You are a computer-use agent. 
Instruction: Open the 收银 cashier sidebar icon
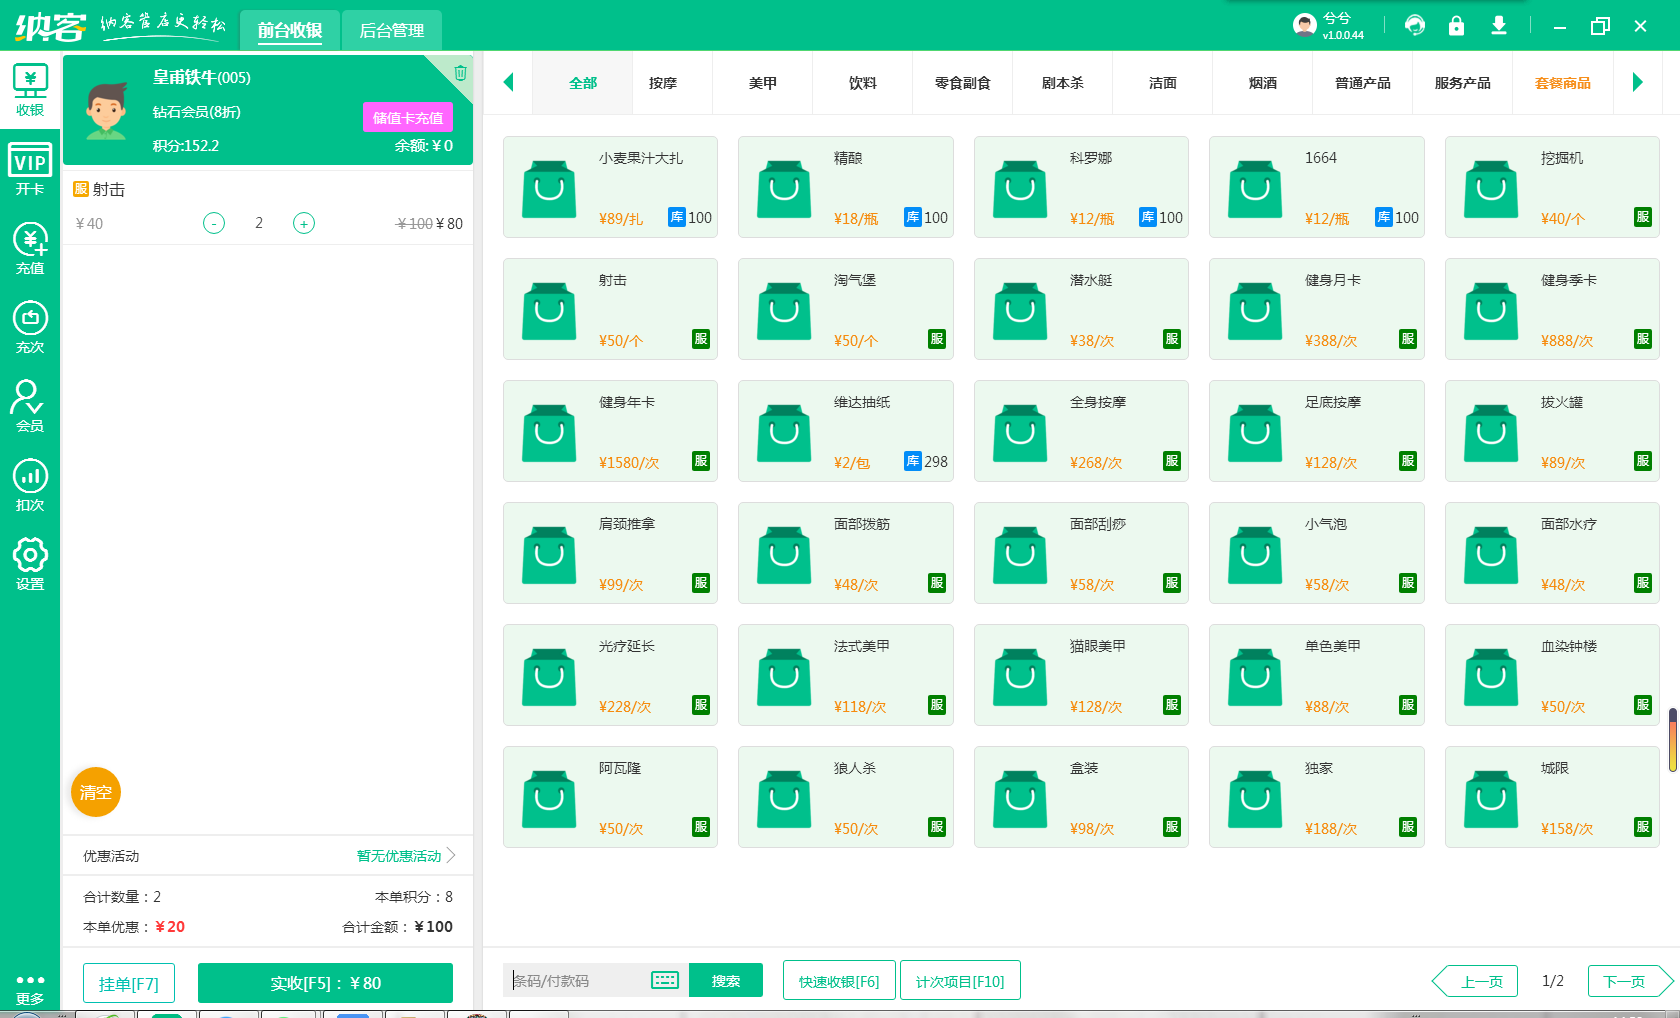(30, 91)
